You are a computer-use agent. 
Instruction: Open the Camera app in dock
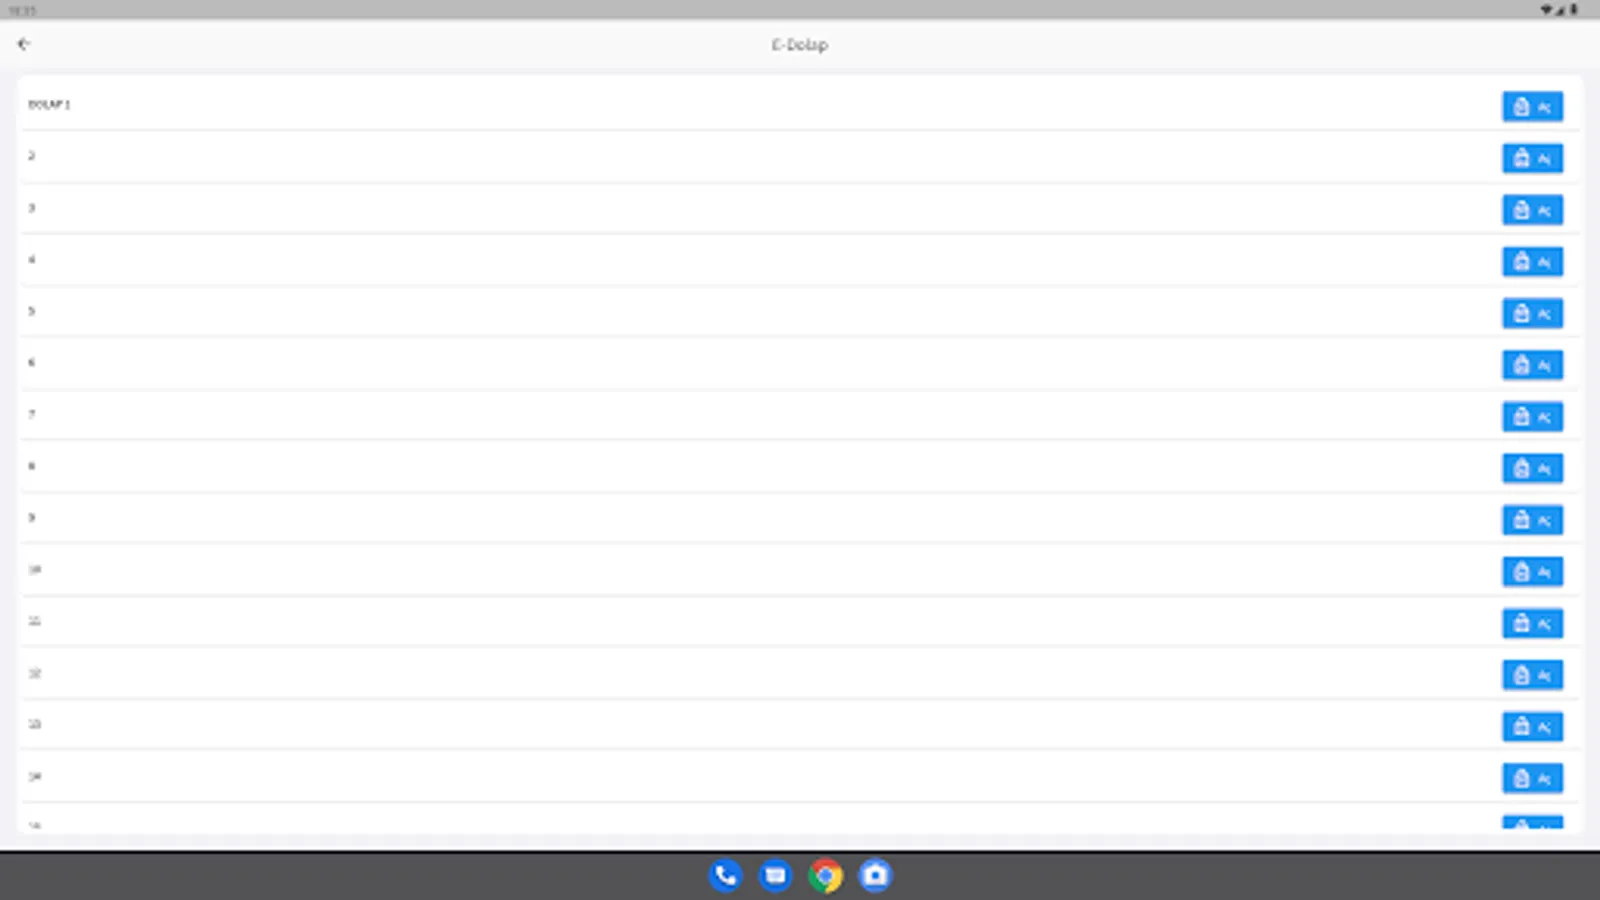tap(875, 876)
